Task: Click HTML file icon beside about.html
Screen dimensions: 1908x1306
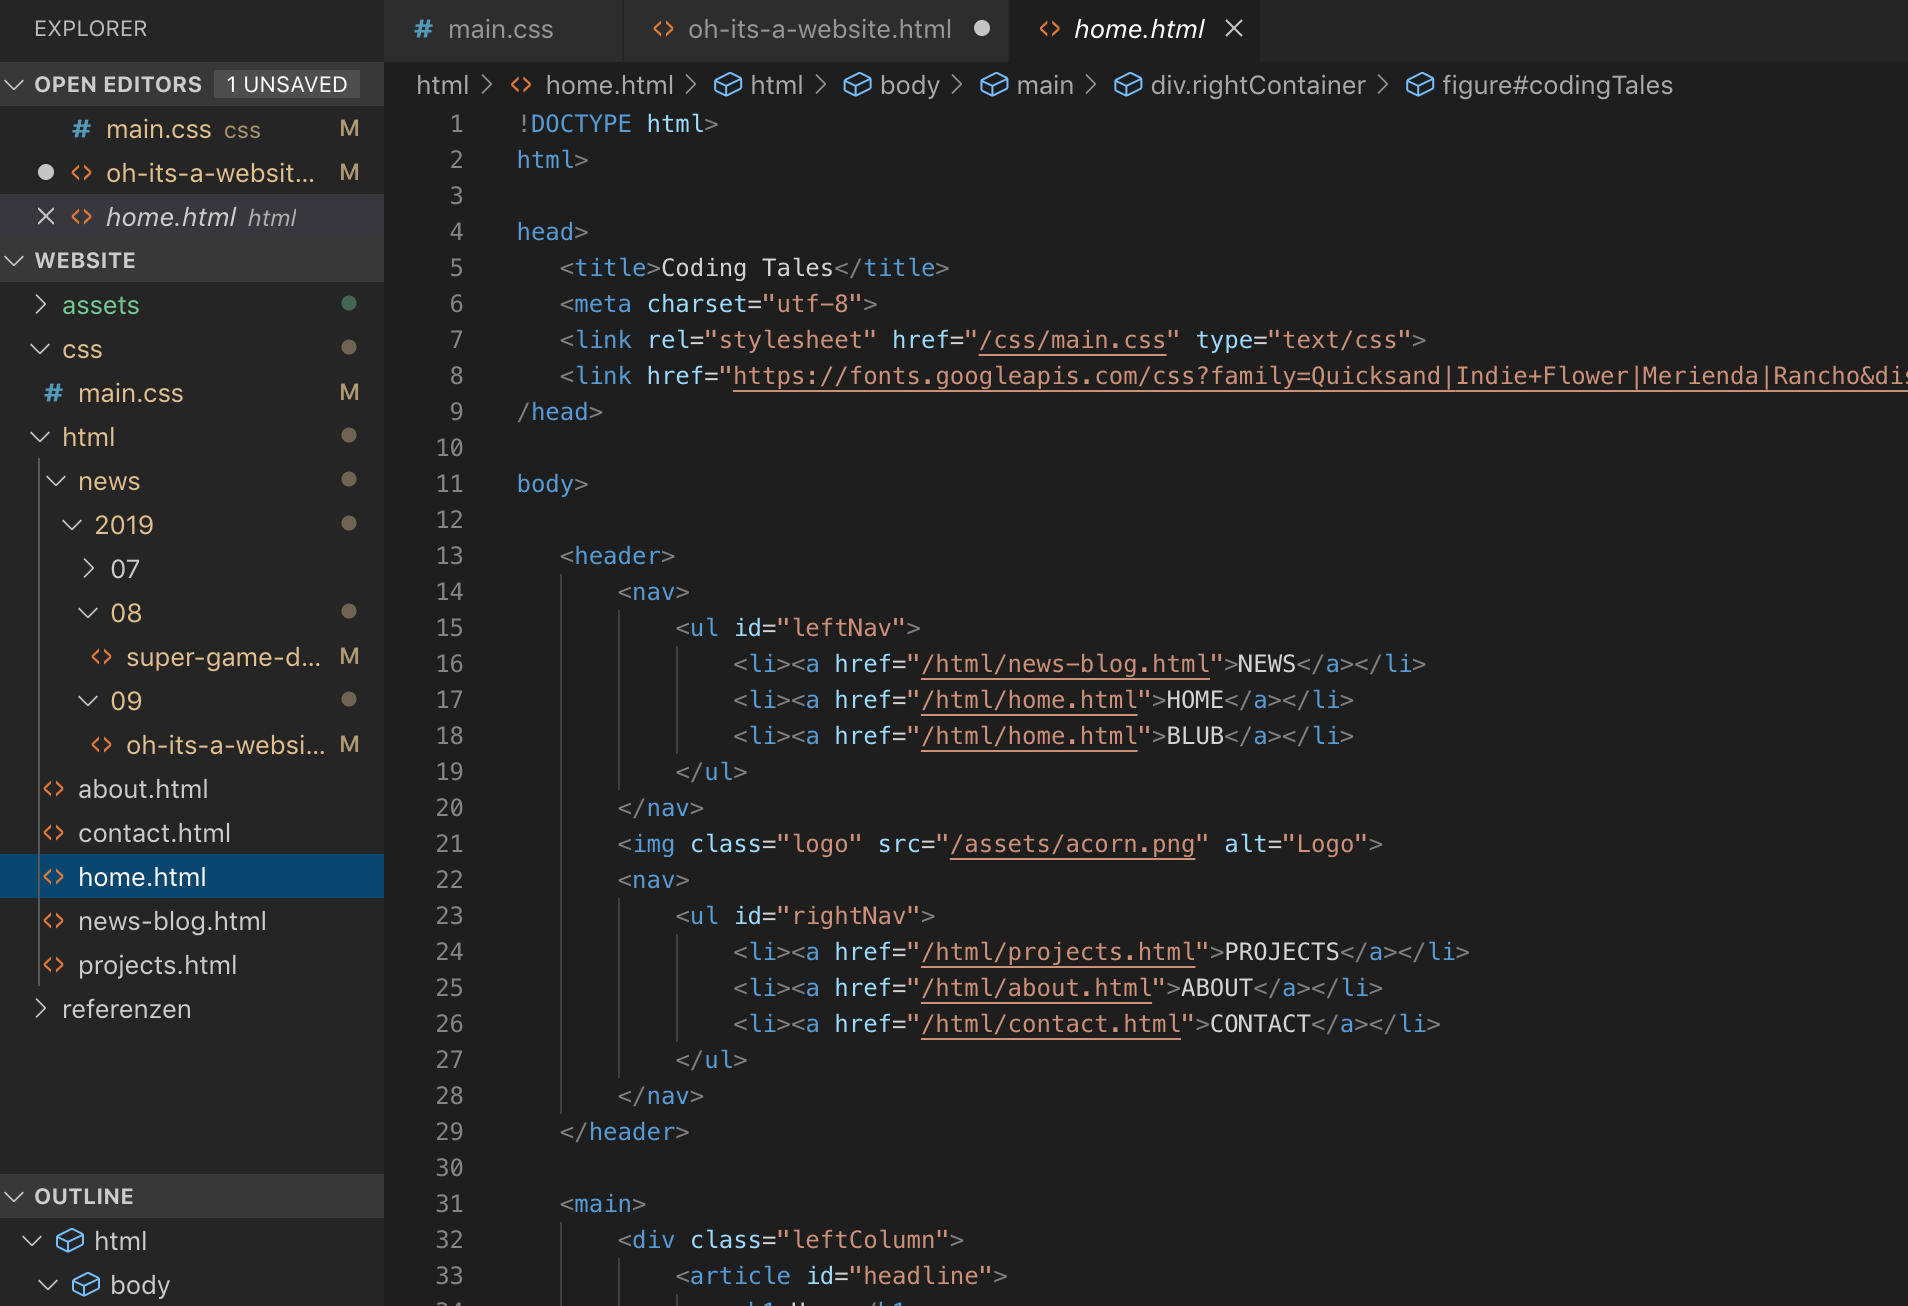Action: coord(54,789)
